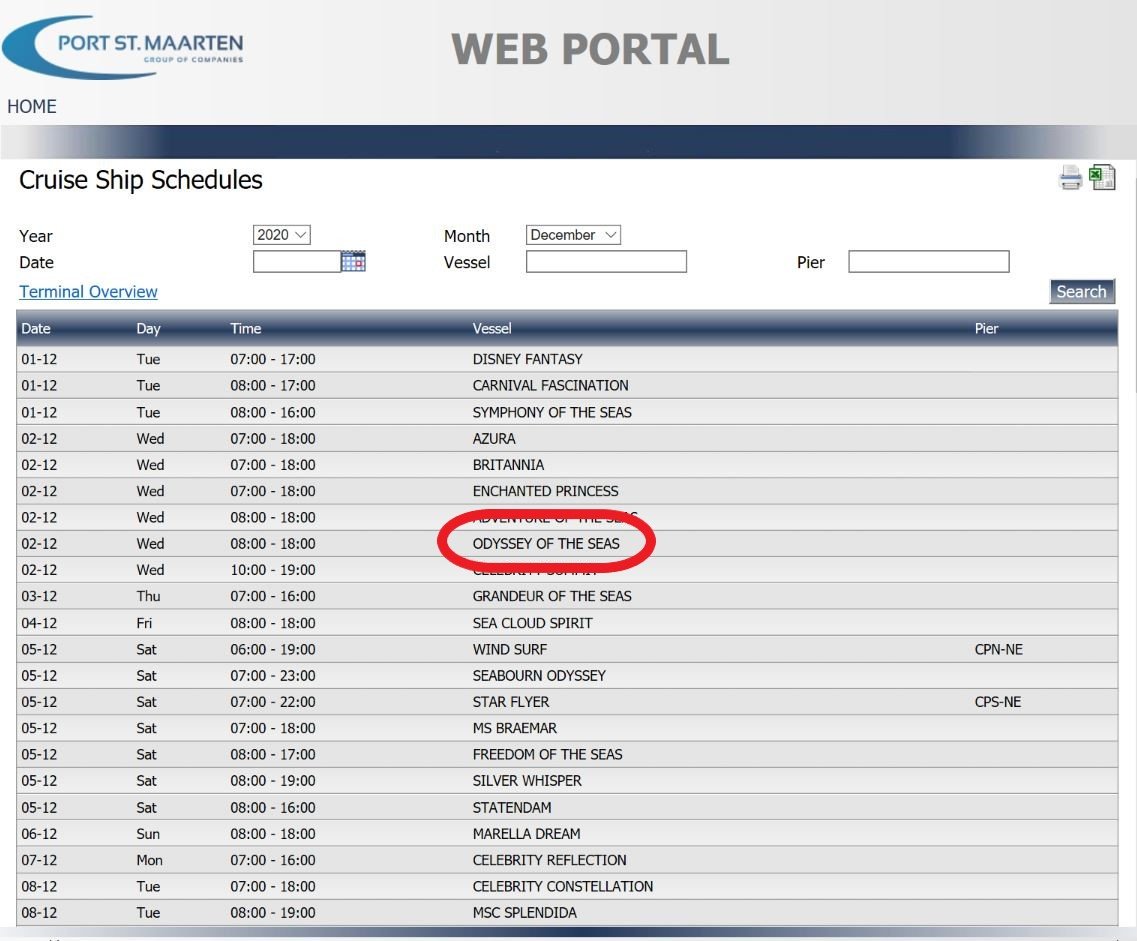The height and width of the screenshot is (941, 1137).
Task: Export schedule with the Excel icon
Action: (1102, 177)
